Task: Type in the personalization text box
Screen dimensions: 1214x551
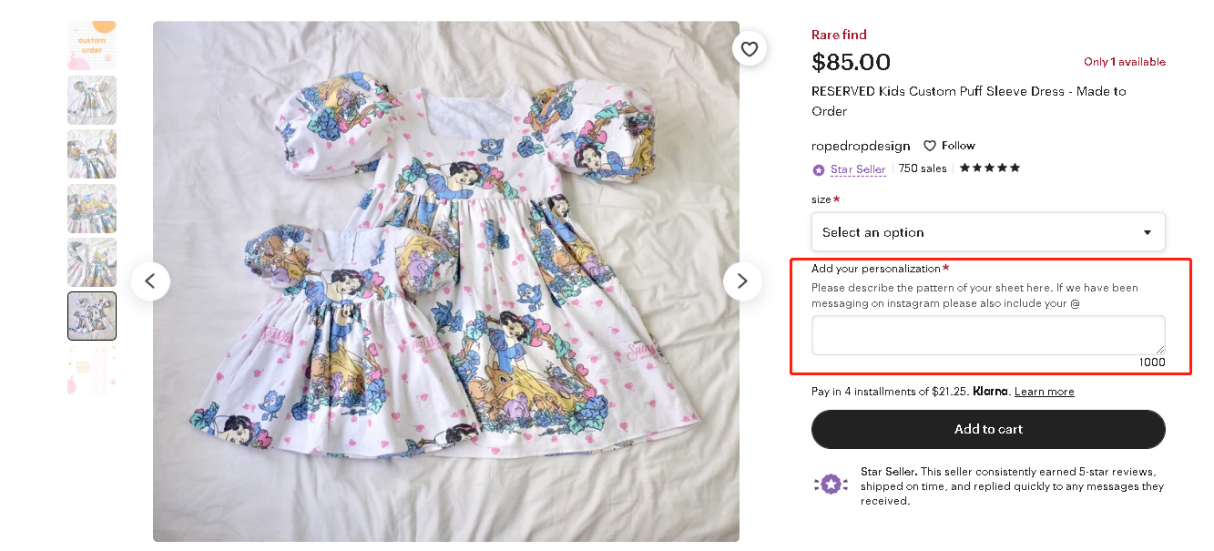Action: click(x=987, y=335)
